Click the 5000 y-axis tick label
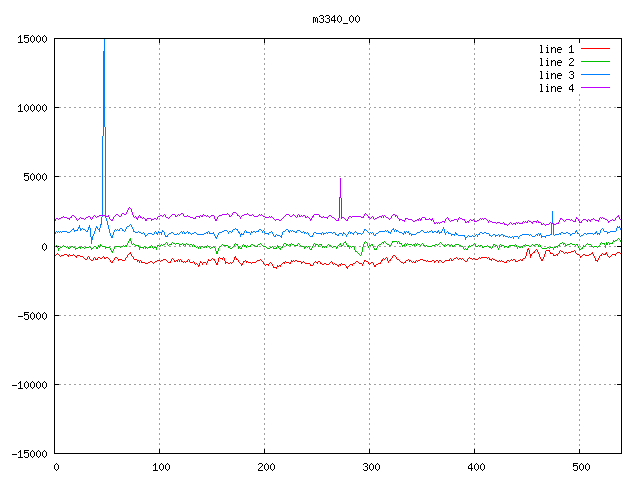640x480 pixels. (x=35, y=177)
